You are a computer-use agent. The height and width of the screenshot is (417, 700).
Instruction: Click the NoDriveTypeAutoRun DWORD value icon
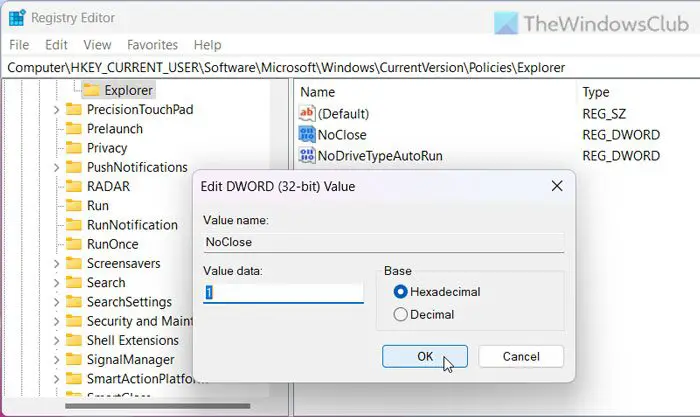[x=307, y=155]
